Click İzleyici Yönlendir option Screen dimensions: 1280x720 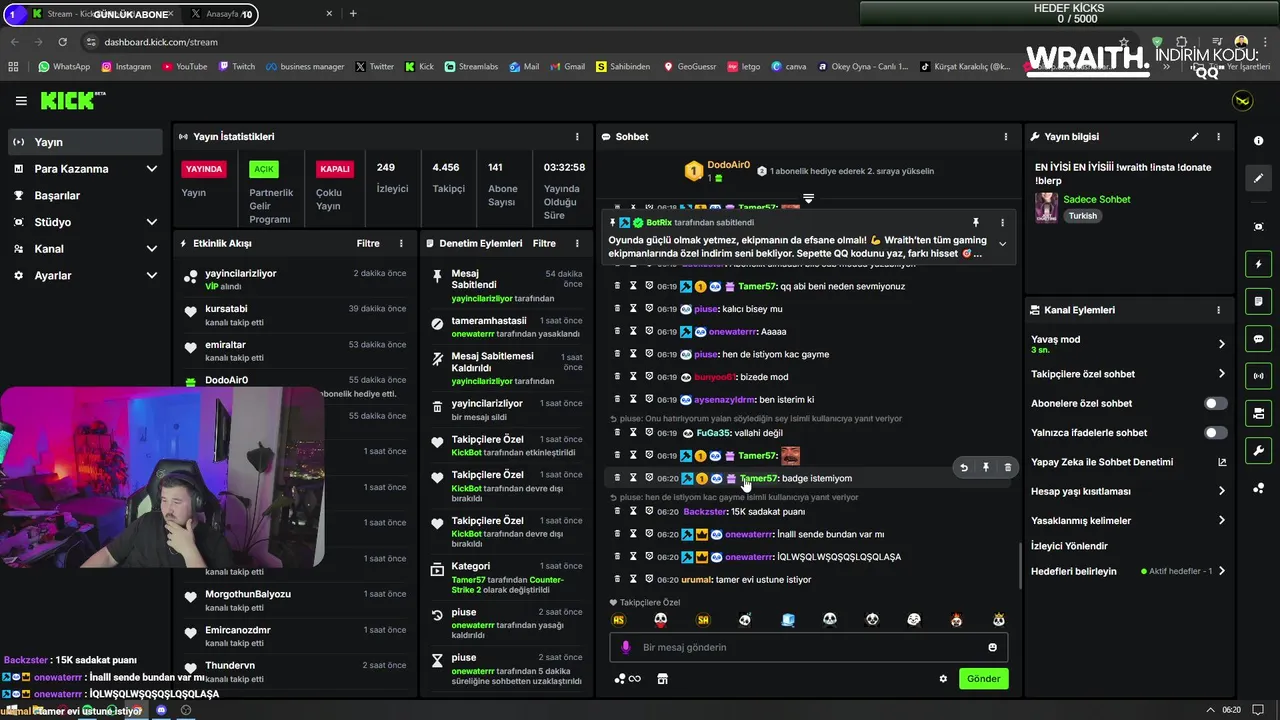click(1069, 546)
